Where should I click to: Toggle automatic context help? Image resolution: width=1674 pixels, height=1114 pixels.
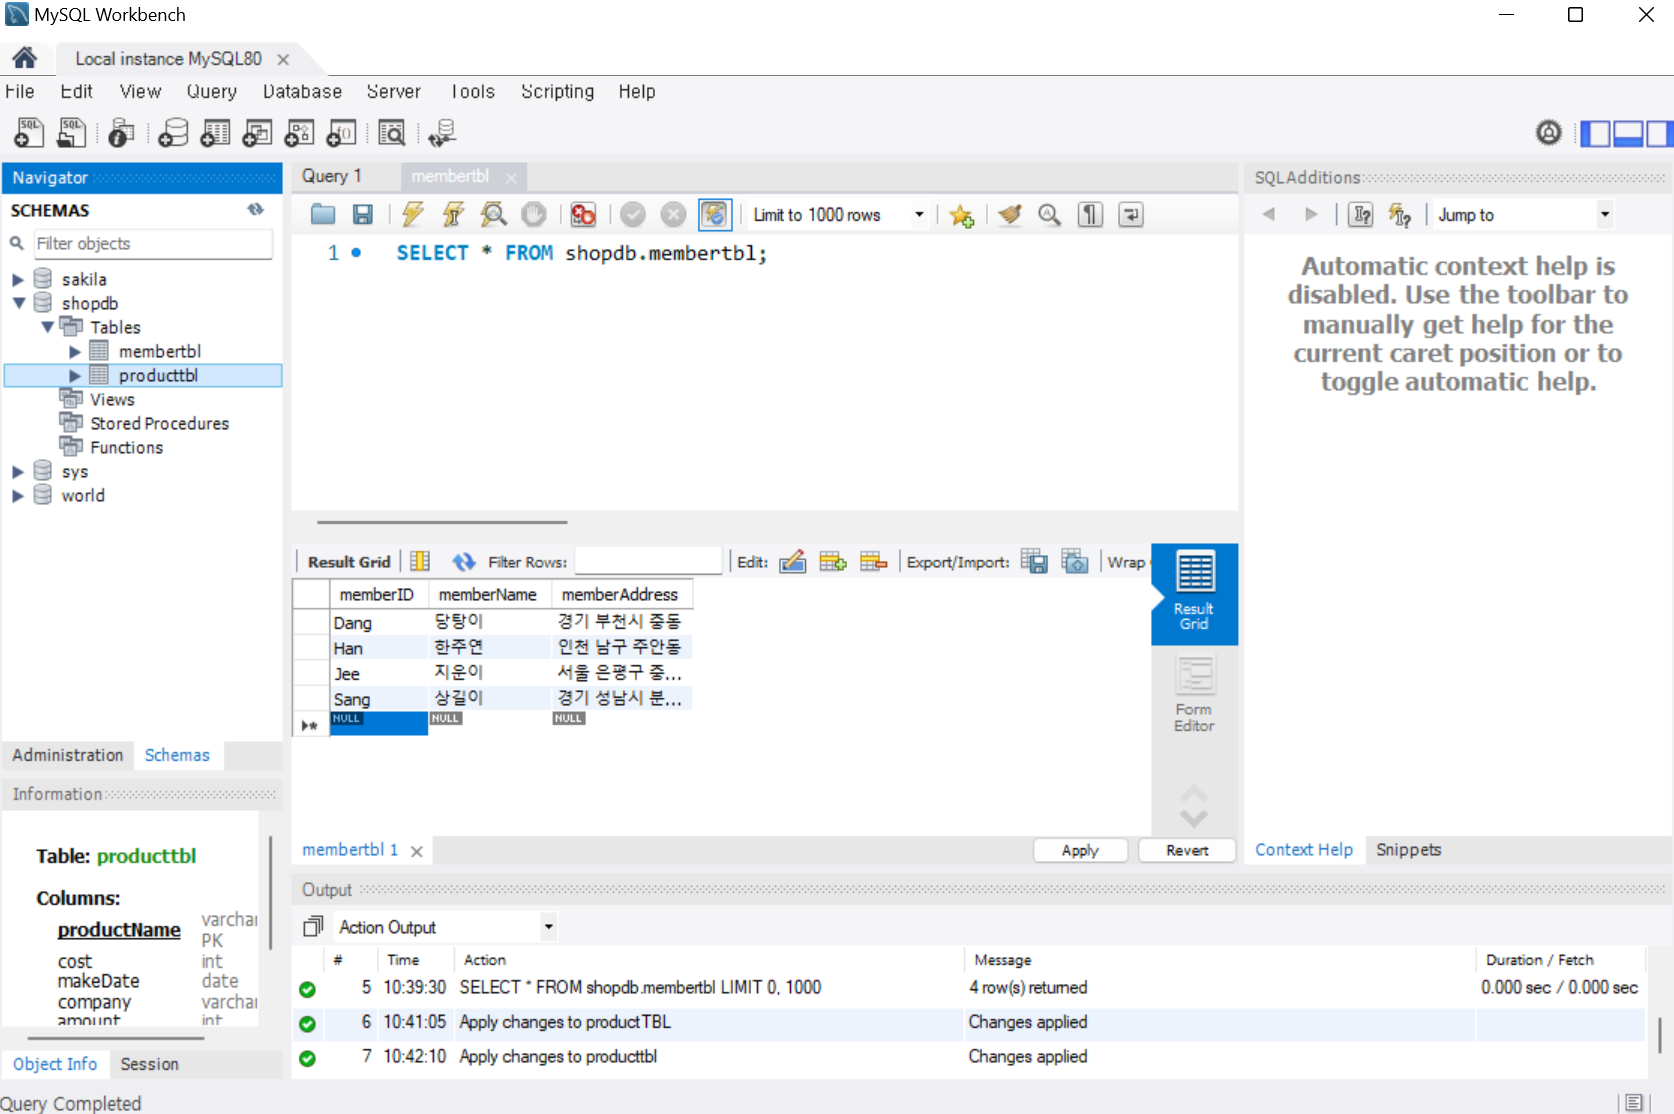pos(1400,214)
